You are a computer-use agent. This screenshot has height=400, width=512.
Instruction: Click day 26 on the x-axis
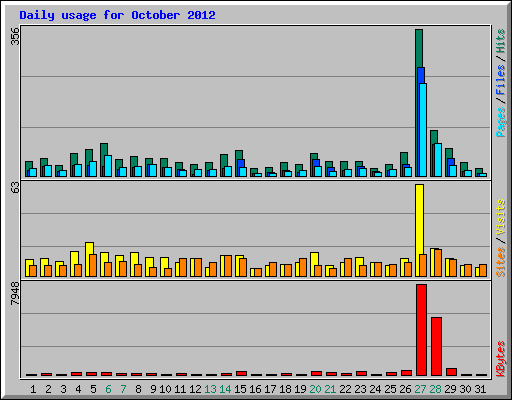(405, 389)
